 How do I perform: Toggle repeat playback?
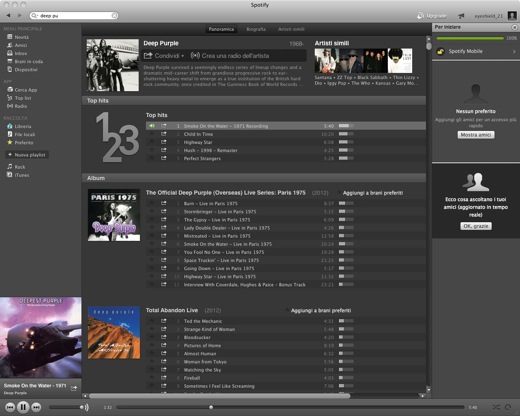[508, 407]
